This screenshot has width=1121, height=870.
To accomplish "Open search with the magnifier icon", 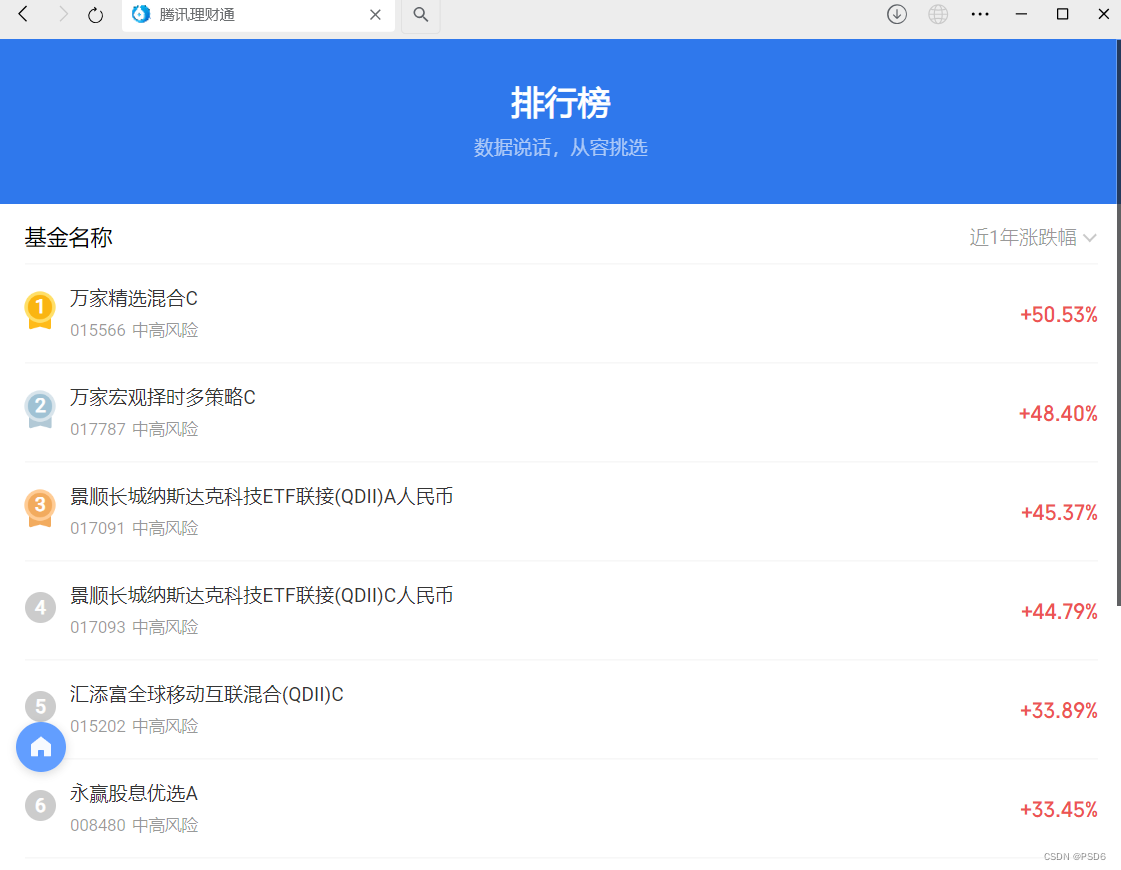I will tap(420, 15).
